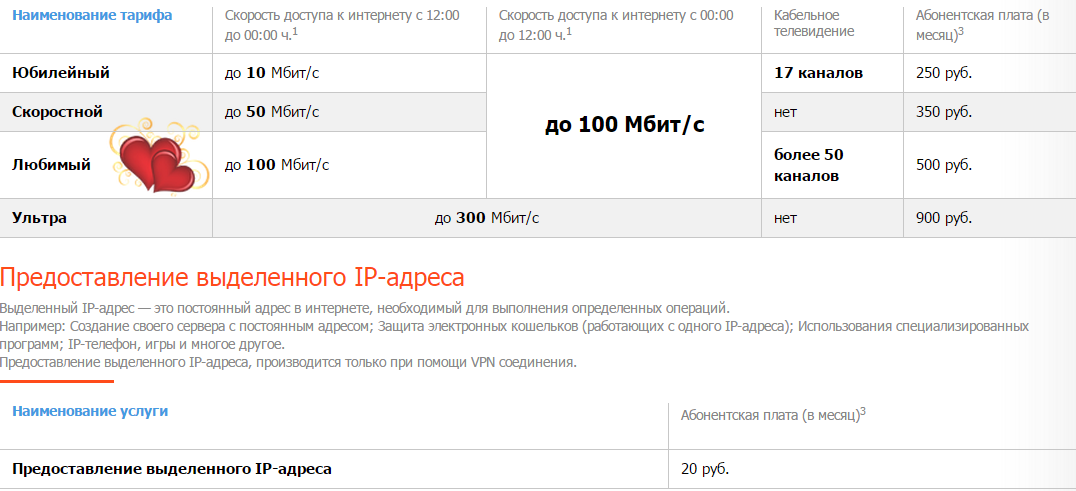Click the 'до 100 Мбит/с' merged cell

tap(624, 125)
